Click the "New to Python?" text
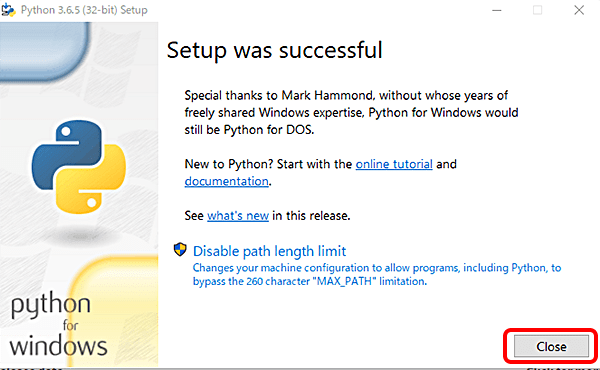Viewport: 600px width, 370px height. click(x=228, y=164)
